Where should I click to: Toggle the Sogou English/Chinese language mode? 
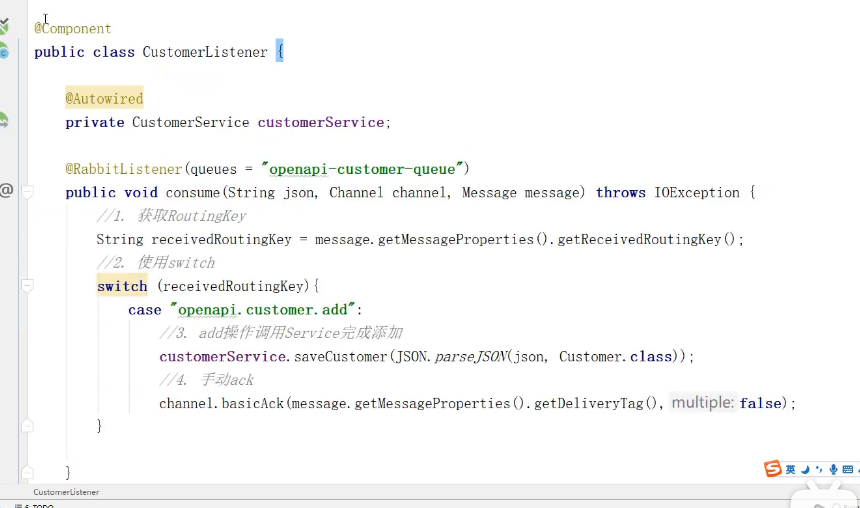click(790, 469)
